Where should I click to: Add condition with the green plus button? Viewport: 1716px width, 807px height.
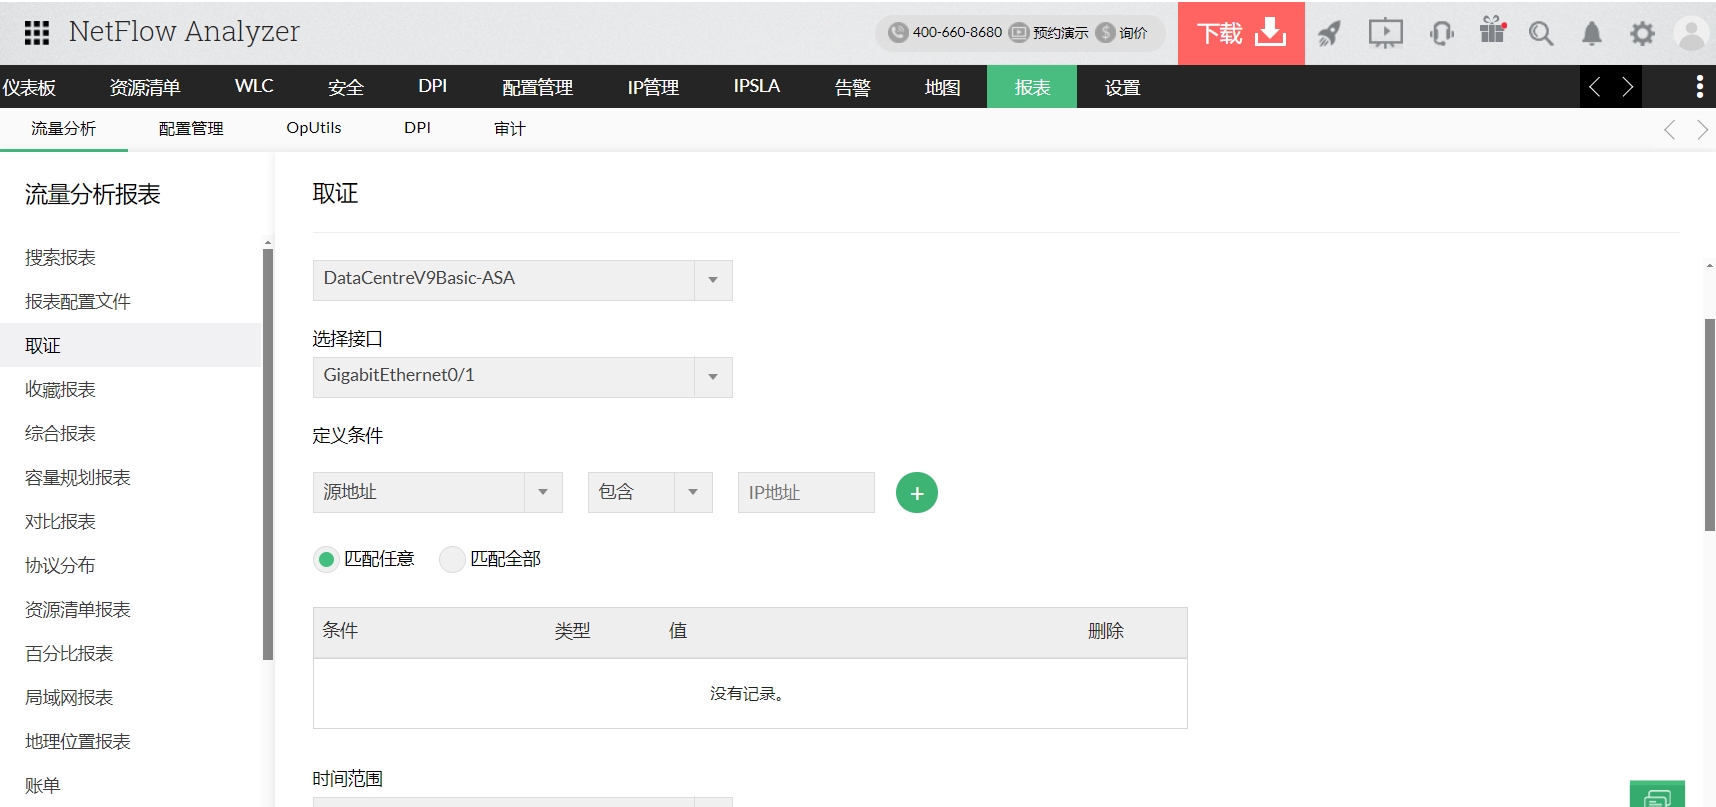coord(917,493)
